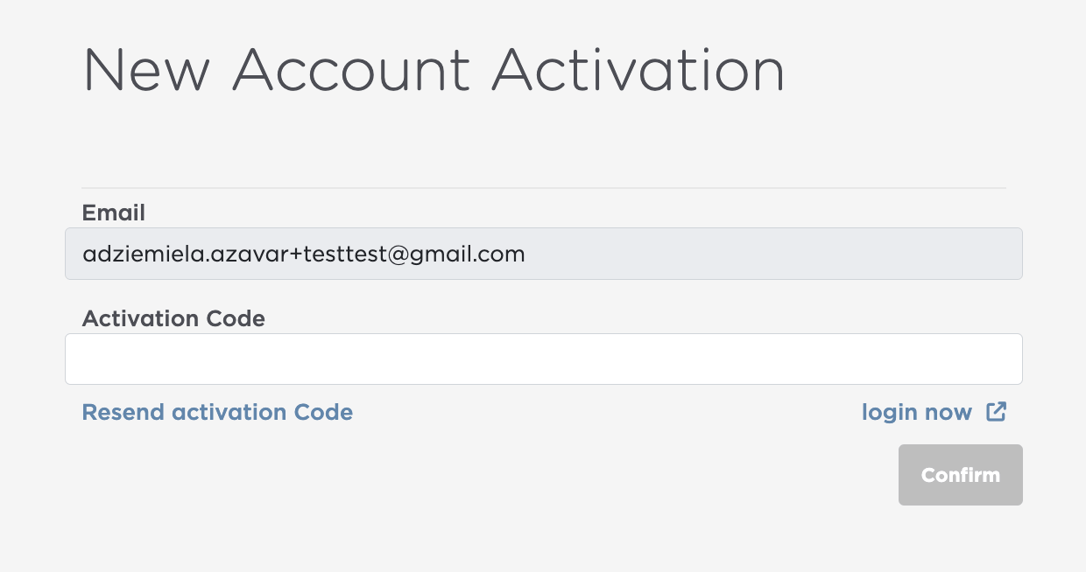
Task: Click the divider line above the Email label
Action: tap(543, 187)
